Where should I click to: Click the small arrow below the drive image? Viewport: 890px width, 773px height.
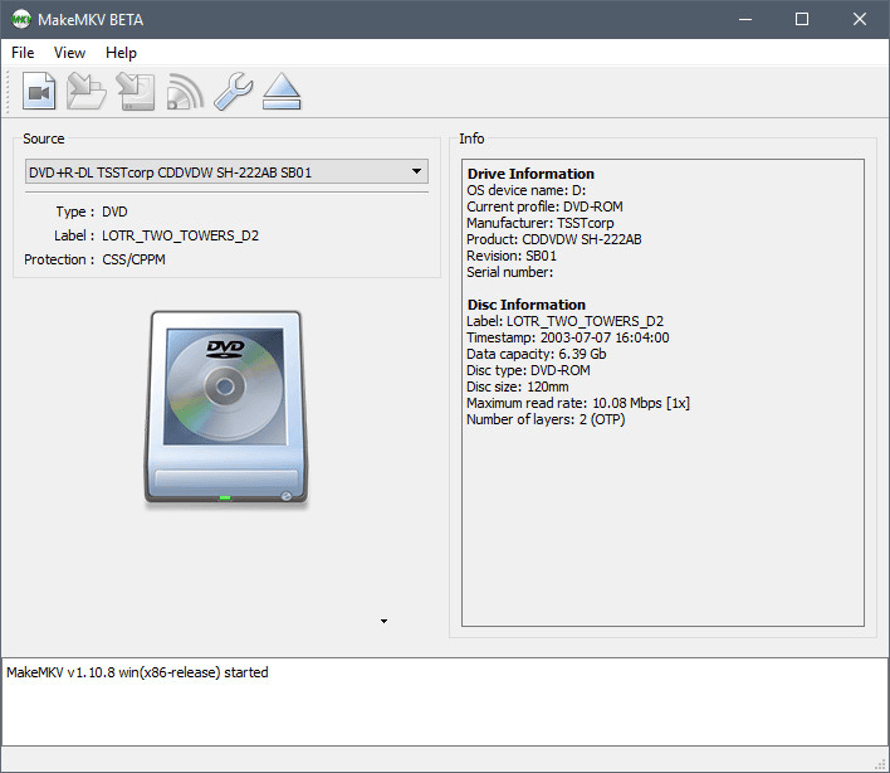[383, 622]
